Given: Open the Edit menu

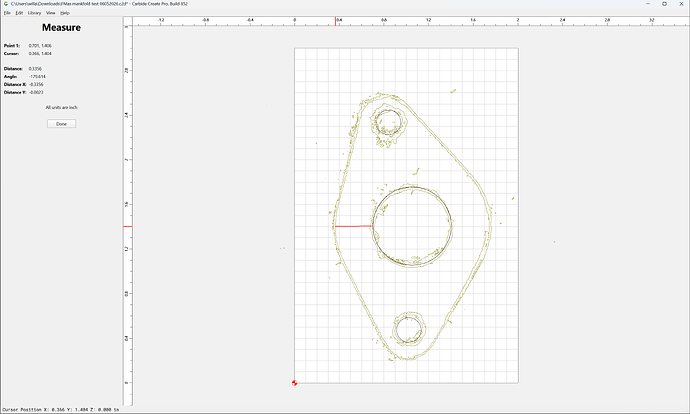Looking at the screenshot, I should pos(19,13).
